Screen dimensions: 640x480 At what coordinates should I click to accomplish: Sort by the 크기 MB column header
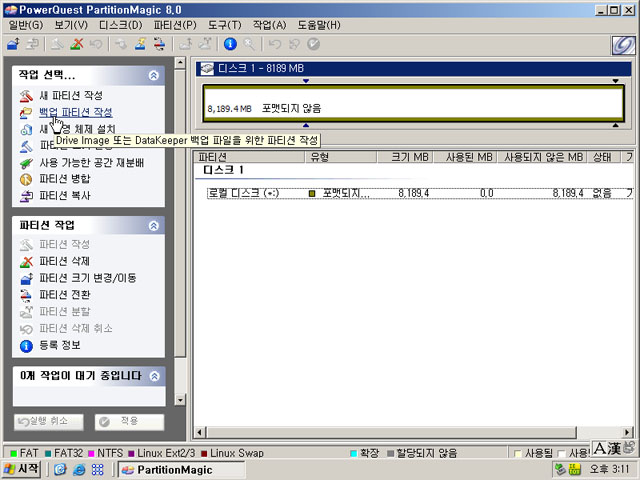[x=405, y=157]
